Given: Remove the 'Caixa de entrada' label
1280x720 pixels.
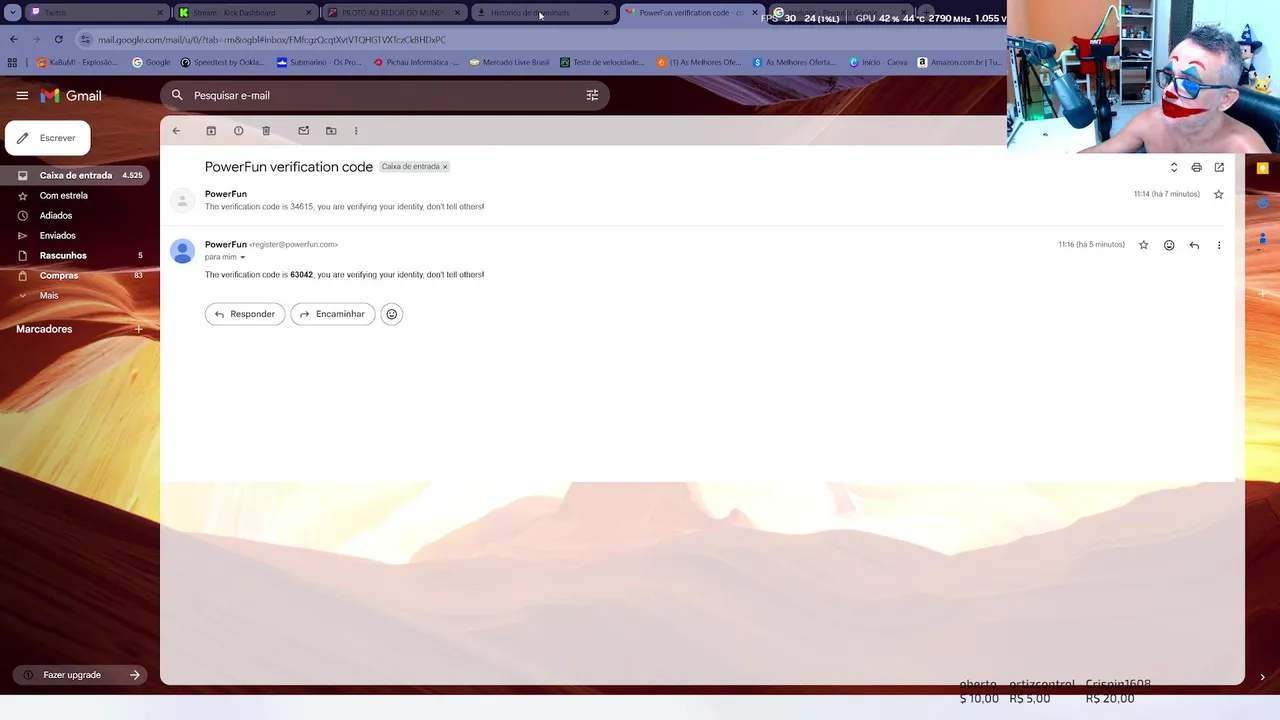Looking at the screenshot, I should click(445, 167).
